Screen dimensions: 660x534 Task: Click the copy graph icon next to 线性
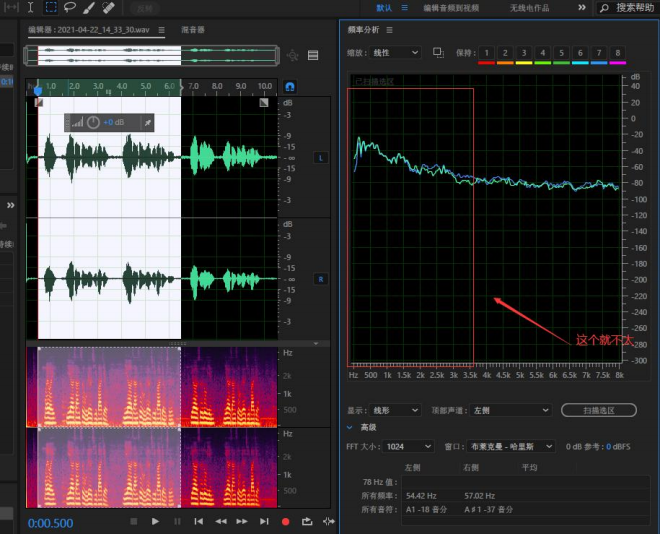point(438,53)
